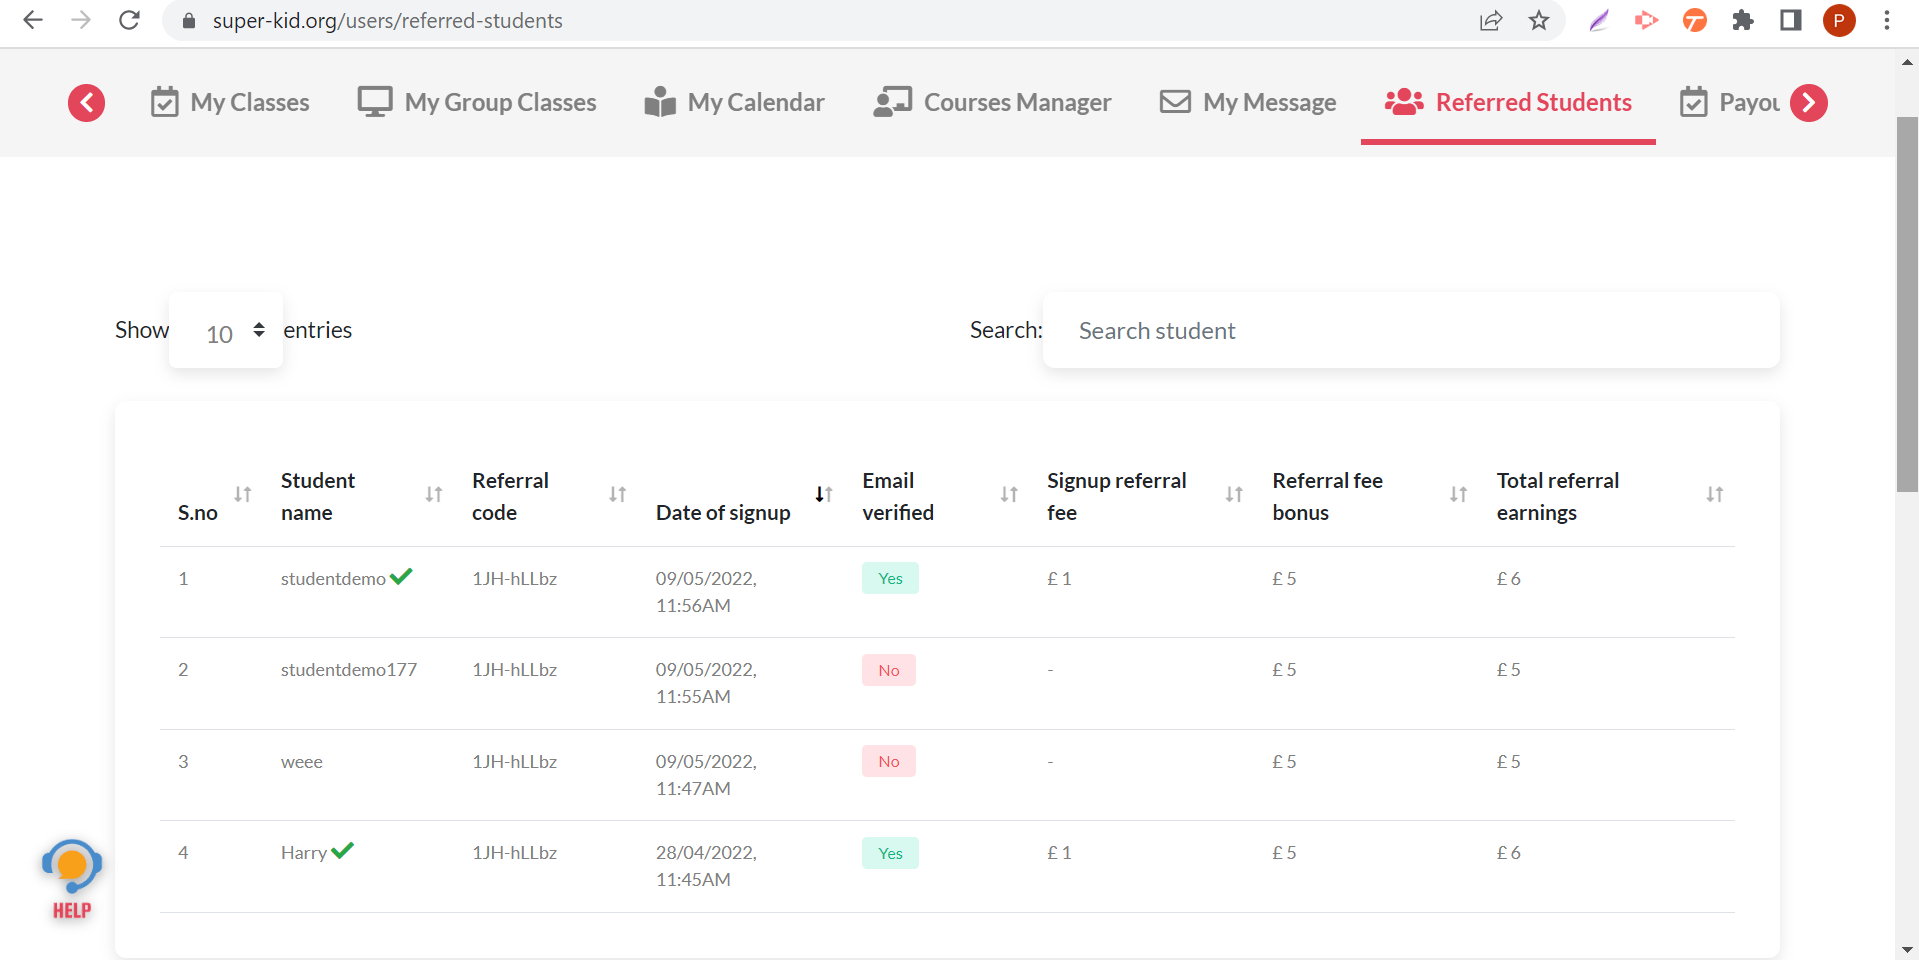Reload the page
The height and width of the screenshot is (960, 1919).
[129, 20]
